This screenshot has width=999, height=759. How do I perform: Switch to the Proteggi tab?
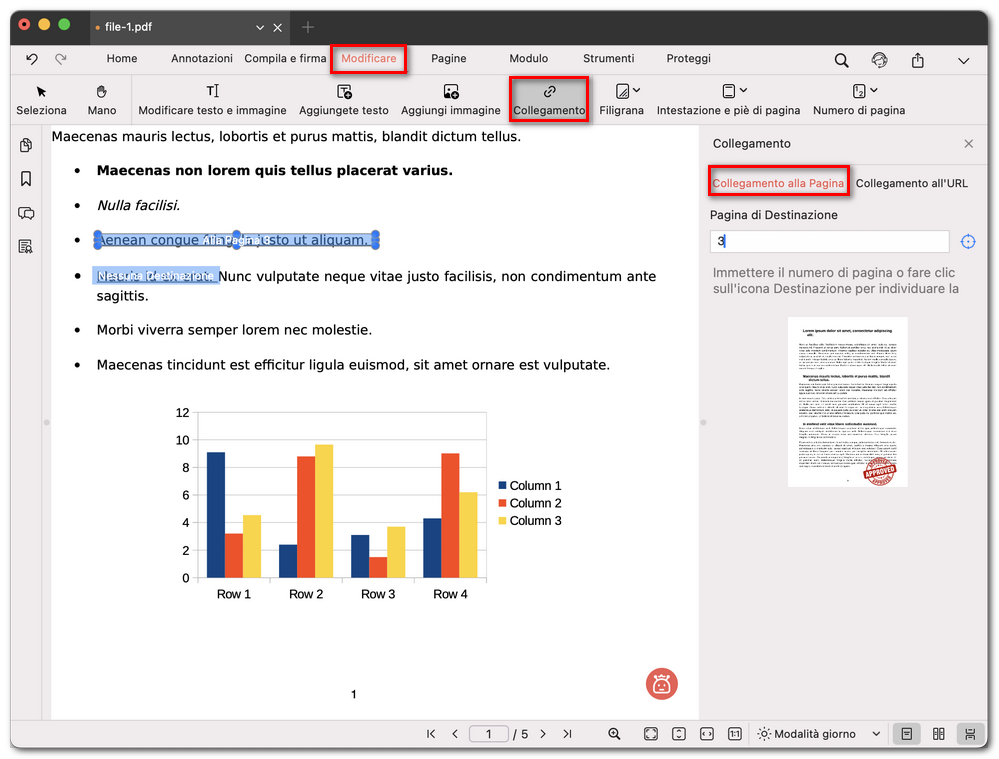[688, 59]
